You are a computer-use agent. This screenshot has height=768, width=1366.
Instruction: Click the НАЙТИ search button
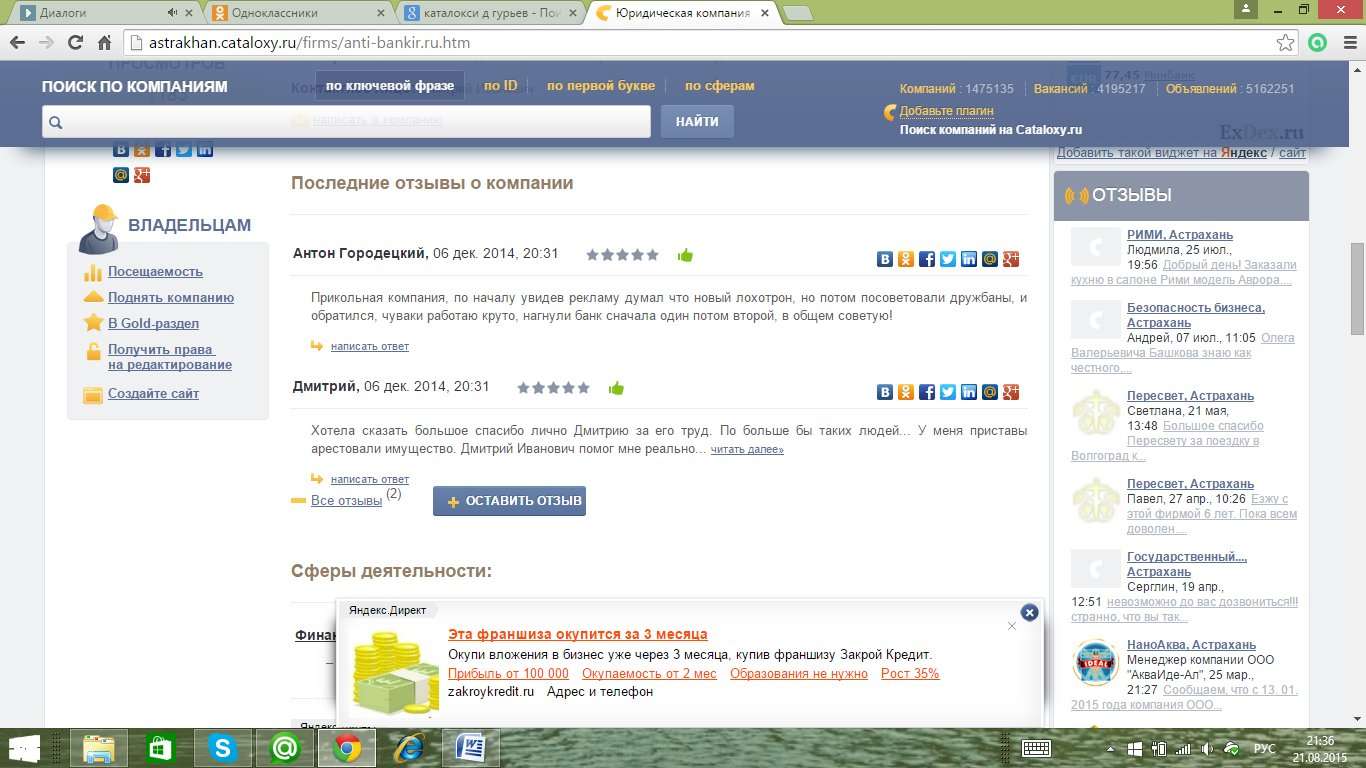coord(697,122)
